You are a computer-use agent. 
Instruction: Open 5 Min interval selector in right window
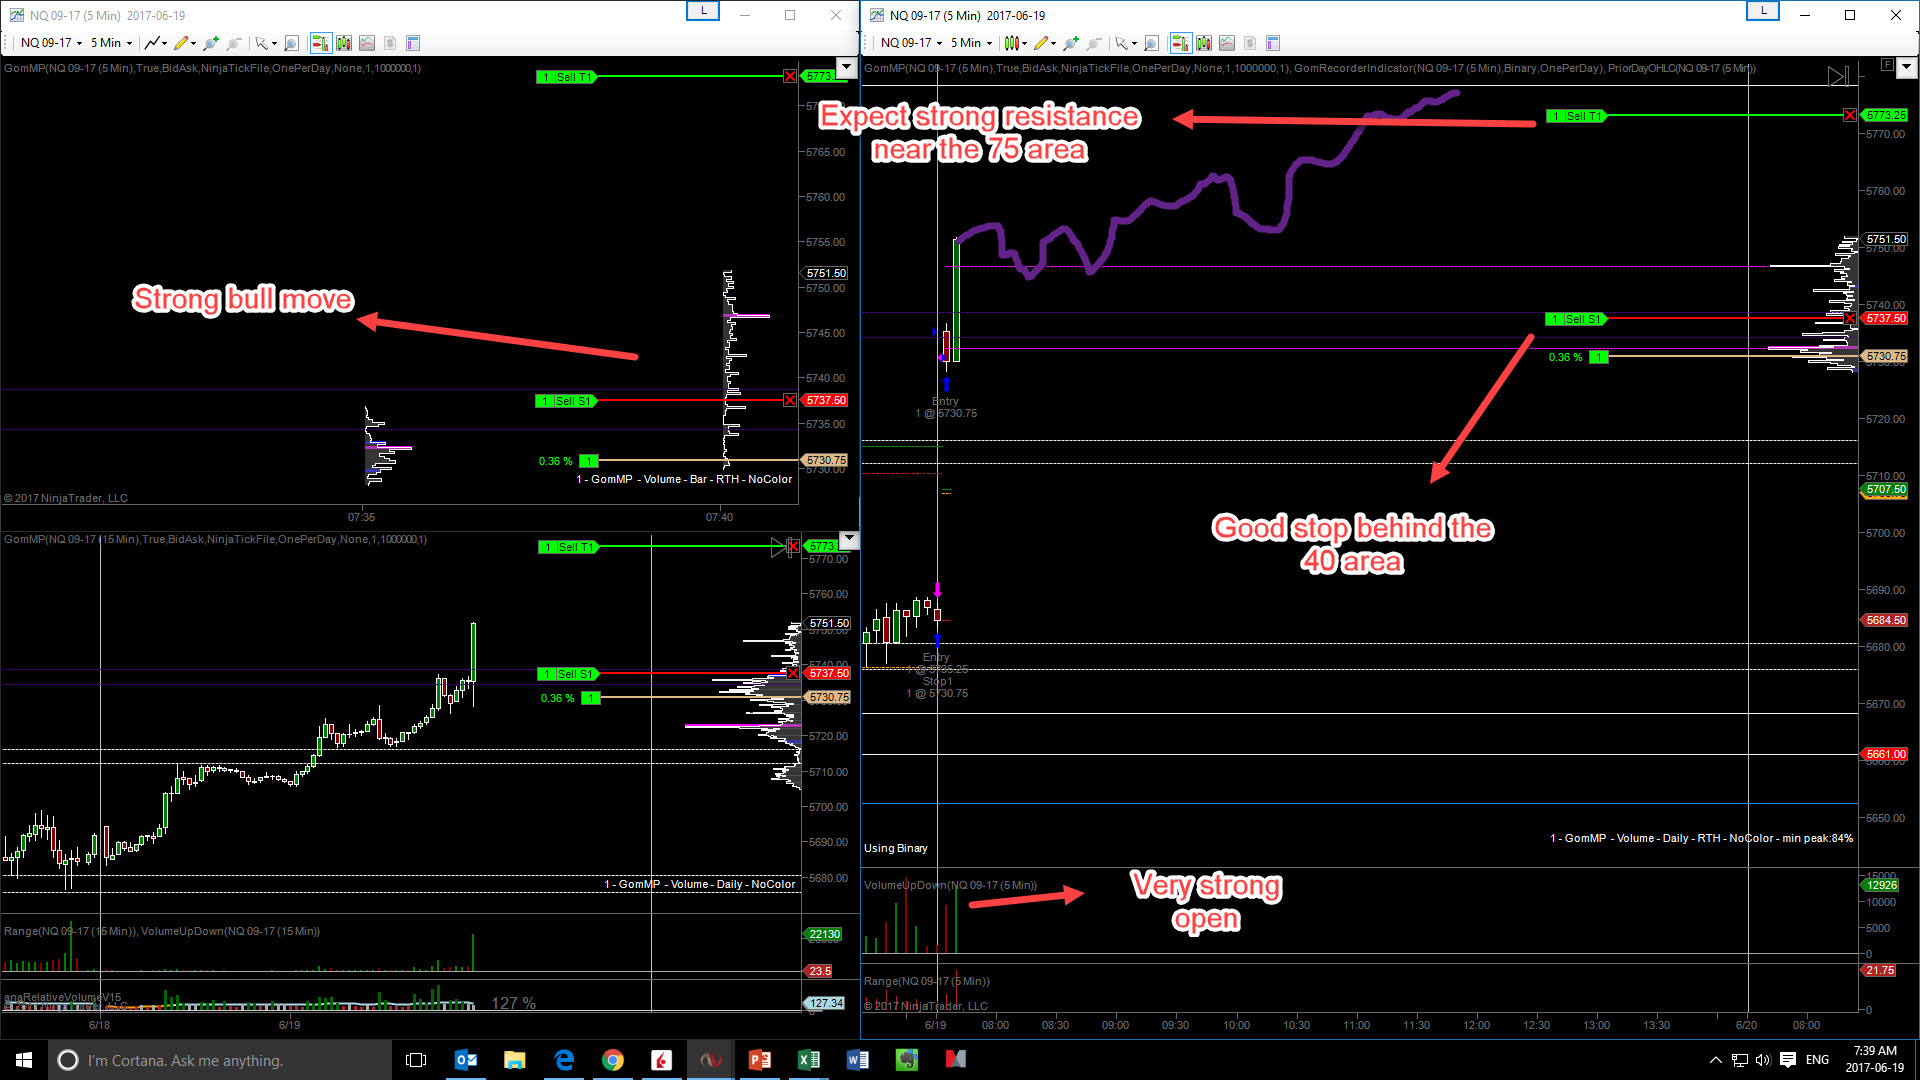(x=971, y=43)
